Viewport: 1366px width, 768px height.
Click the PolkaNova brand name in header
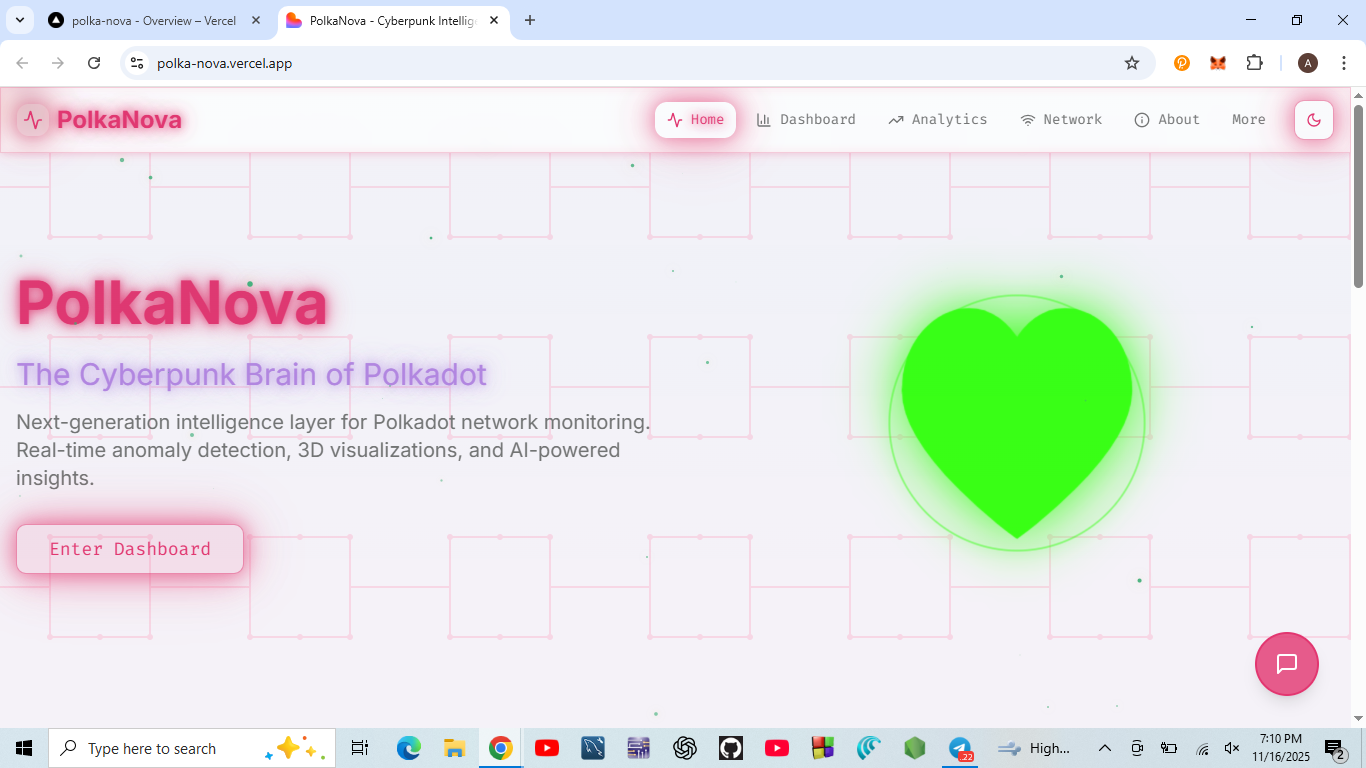119,120
